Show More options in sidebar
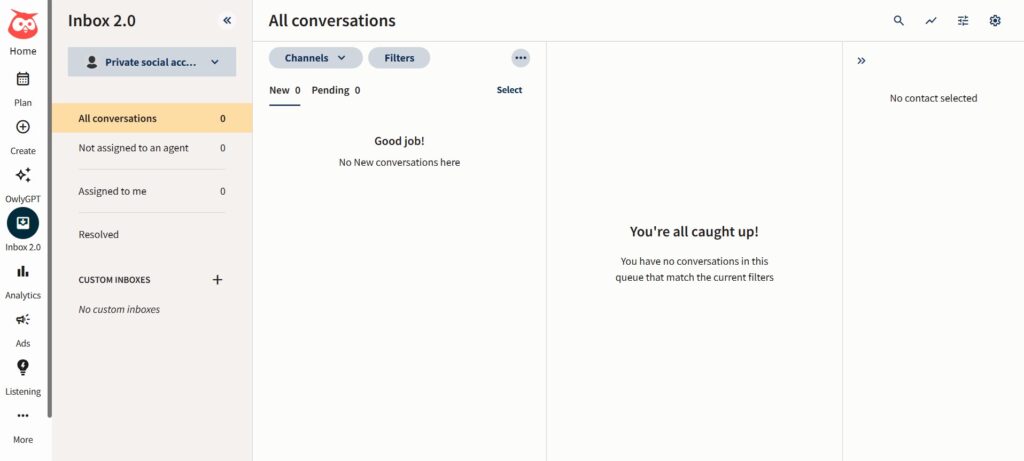Viewport: 1024px width, 461px height. (x=23, y=415)
